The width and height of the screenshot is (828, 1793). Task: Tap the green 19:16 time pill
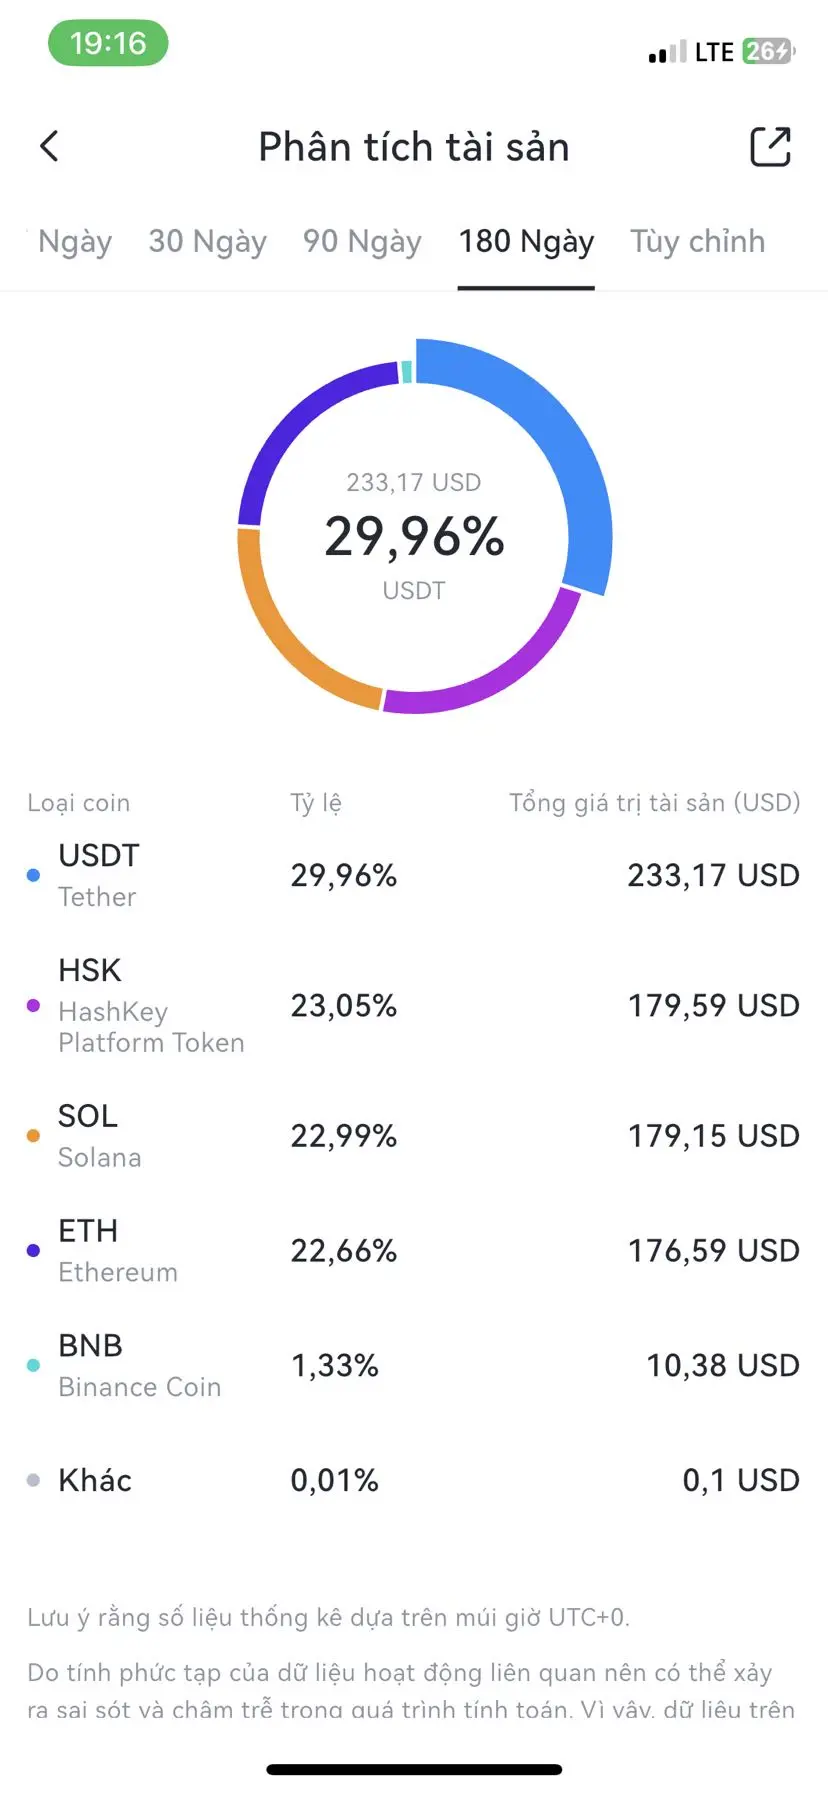(108, 44)
